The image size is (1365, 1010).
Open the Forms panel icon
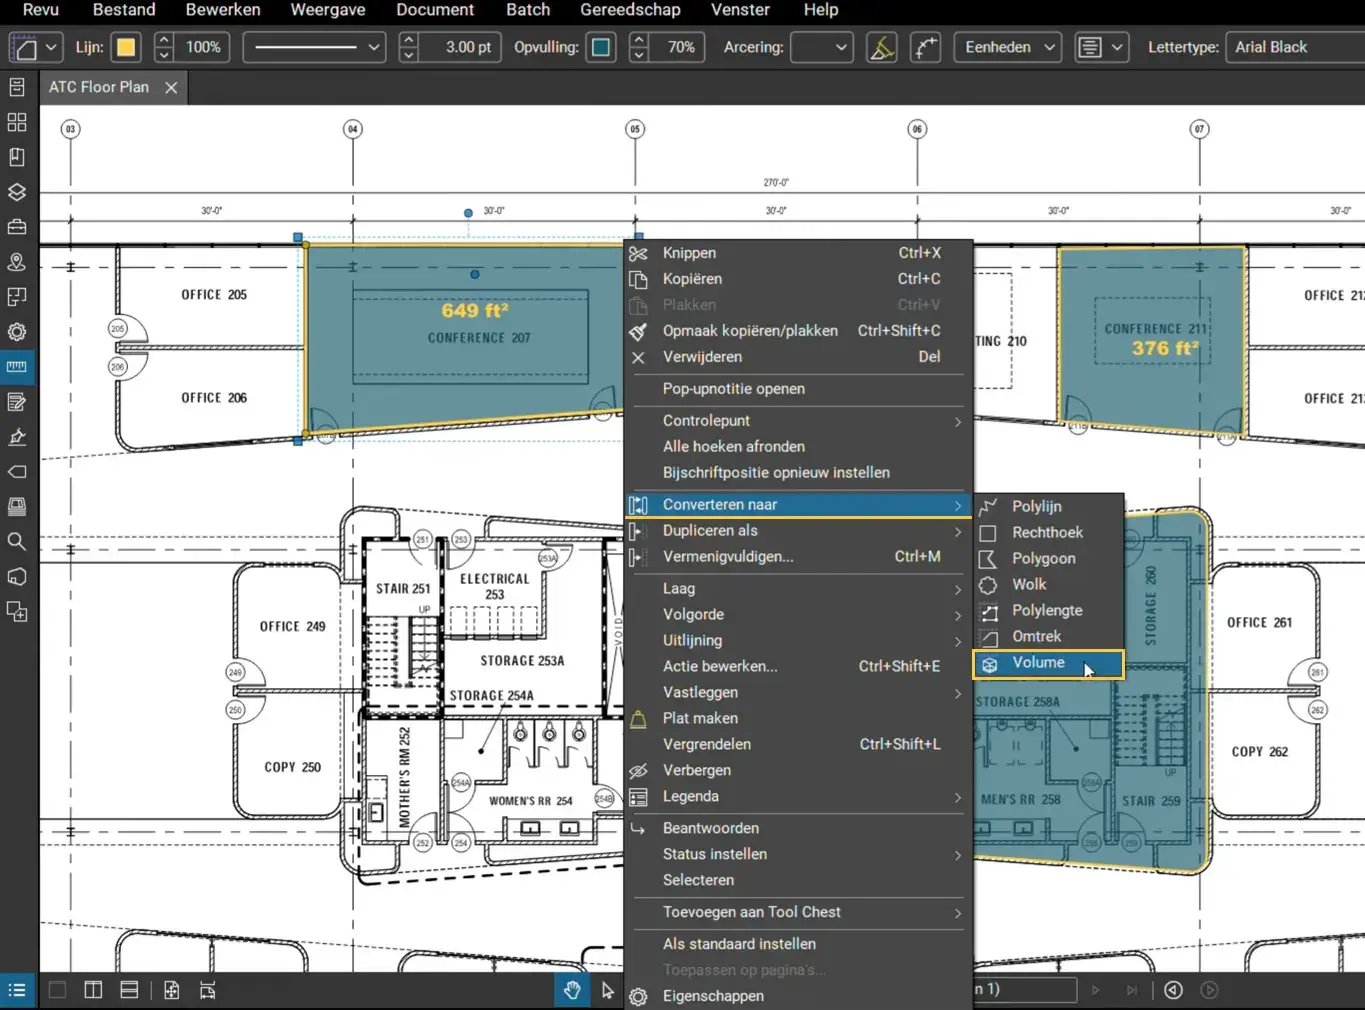pyautogui.click(x=17, y=402)
